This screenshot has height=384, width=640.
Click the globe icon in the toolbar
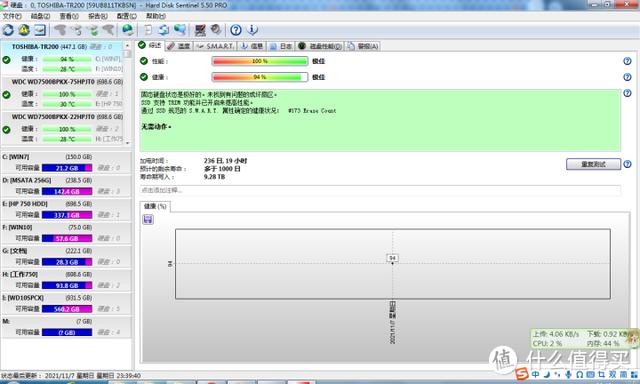(128, 30)
